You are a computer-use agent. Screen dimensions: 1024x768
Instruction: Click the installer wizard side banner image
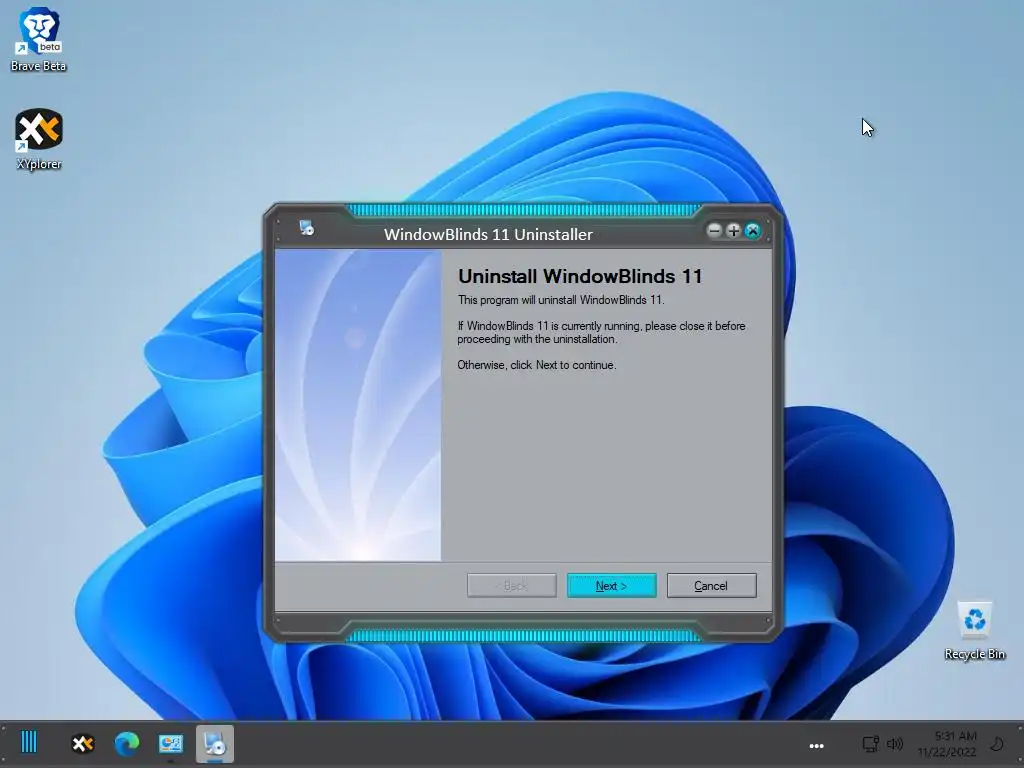pyautogui.click(x=358, y=406)
